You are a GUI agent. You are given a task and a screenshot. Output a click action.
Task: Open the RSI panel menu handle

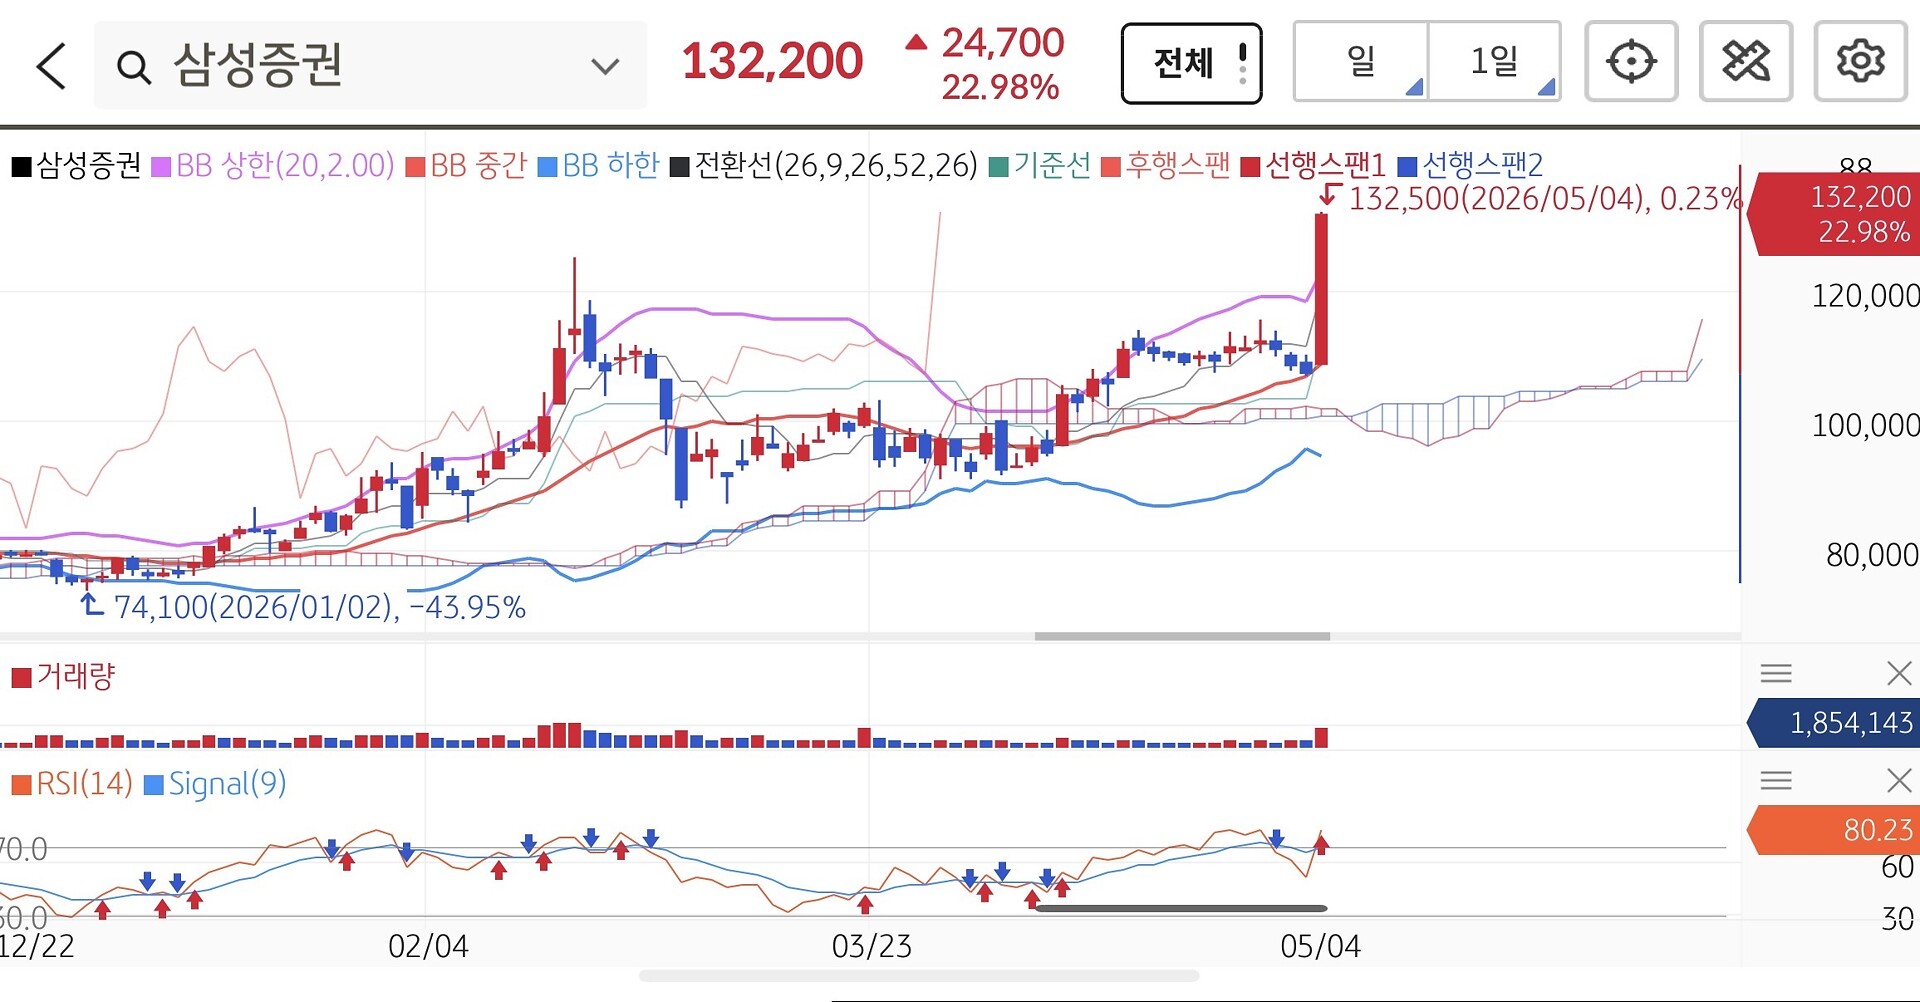[x=1776, y=780]
